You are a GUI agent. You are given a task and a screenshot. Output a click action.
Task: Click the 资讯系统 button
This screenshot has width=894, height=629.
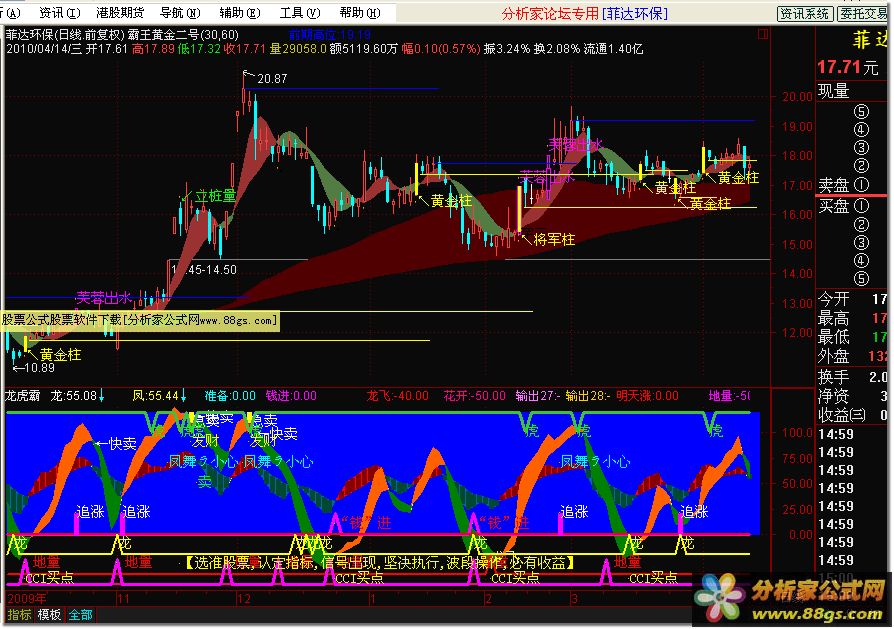point(805,14)
